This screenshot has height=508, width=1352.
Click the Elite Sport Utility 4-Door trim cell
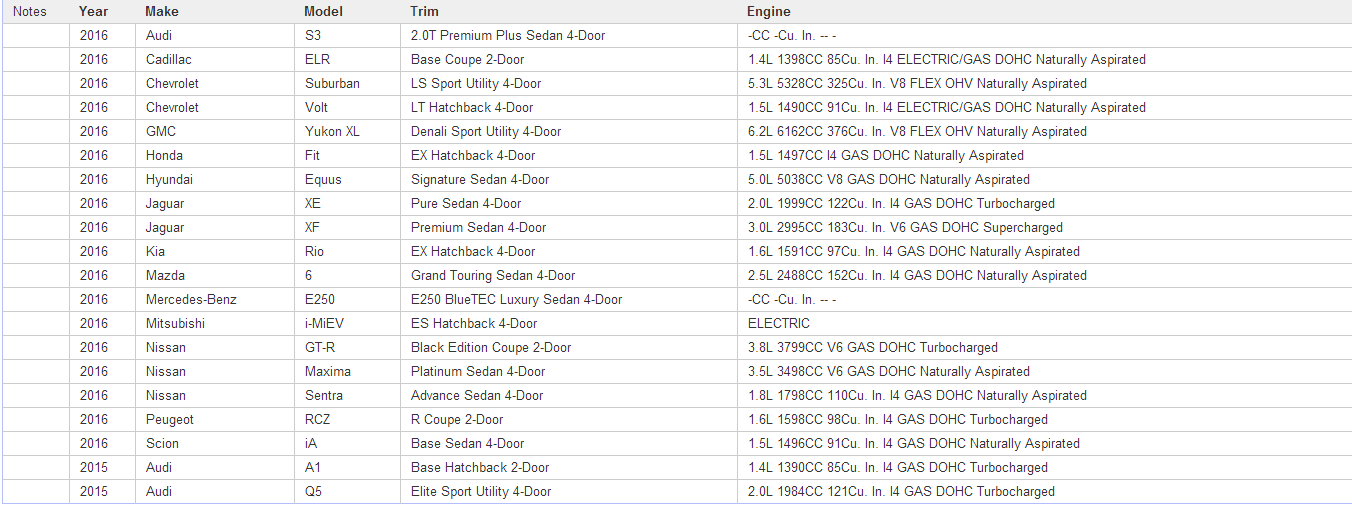pyautogui.click(x=480, y=492)
